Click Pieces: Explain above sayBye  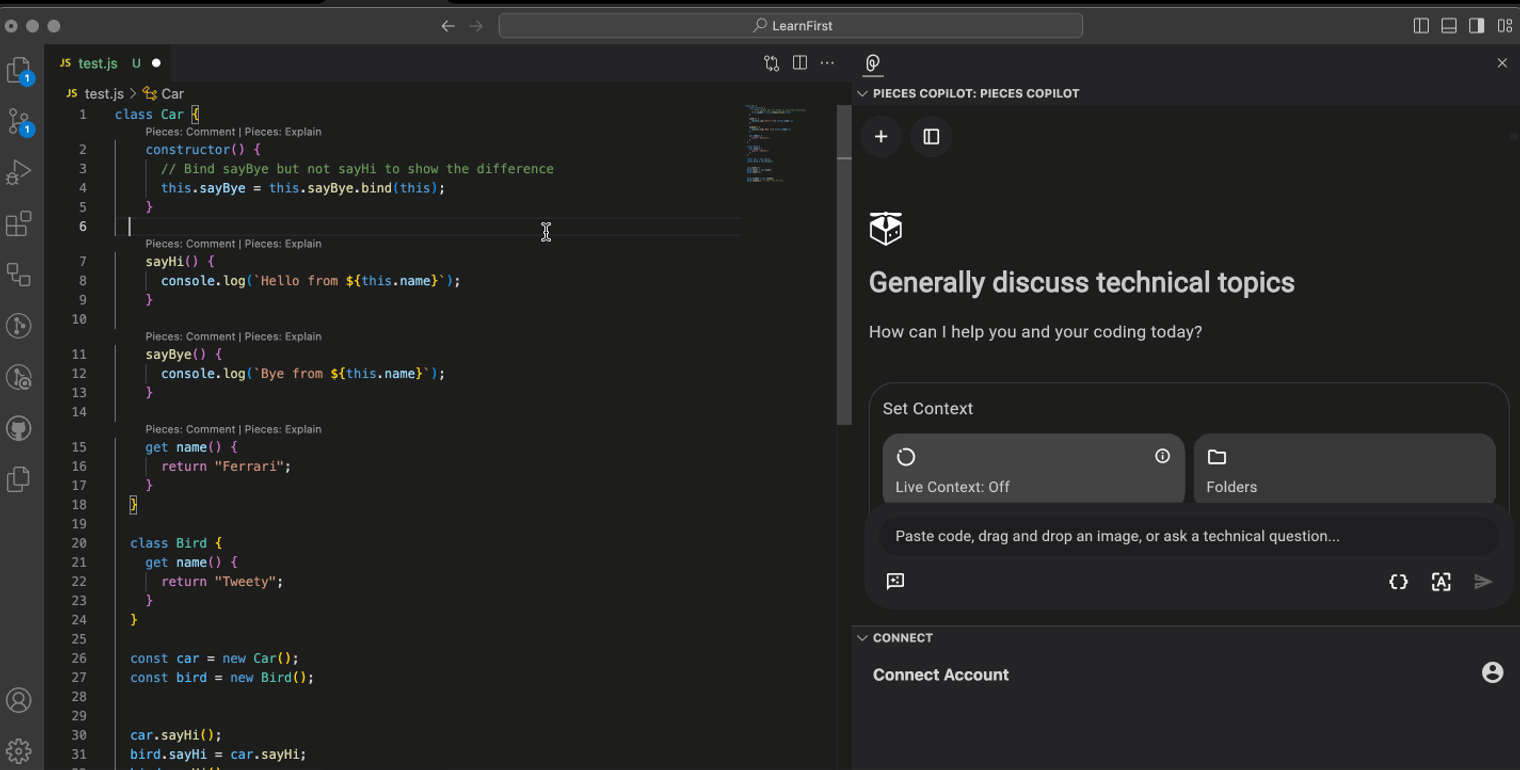tap(283, 337)
